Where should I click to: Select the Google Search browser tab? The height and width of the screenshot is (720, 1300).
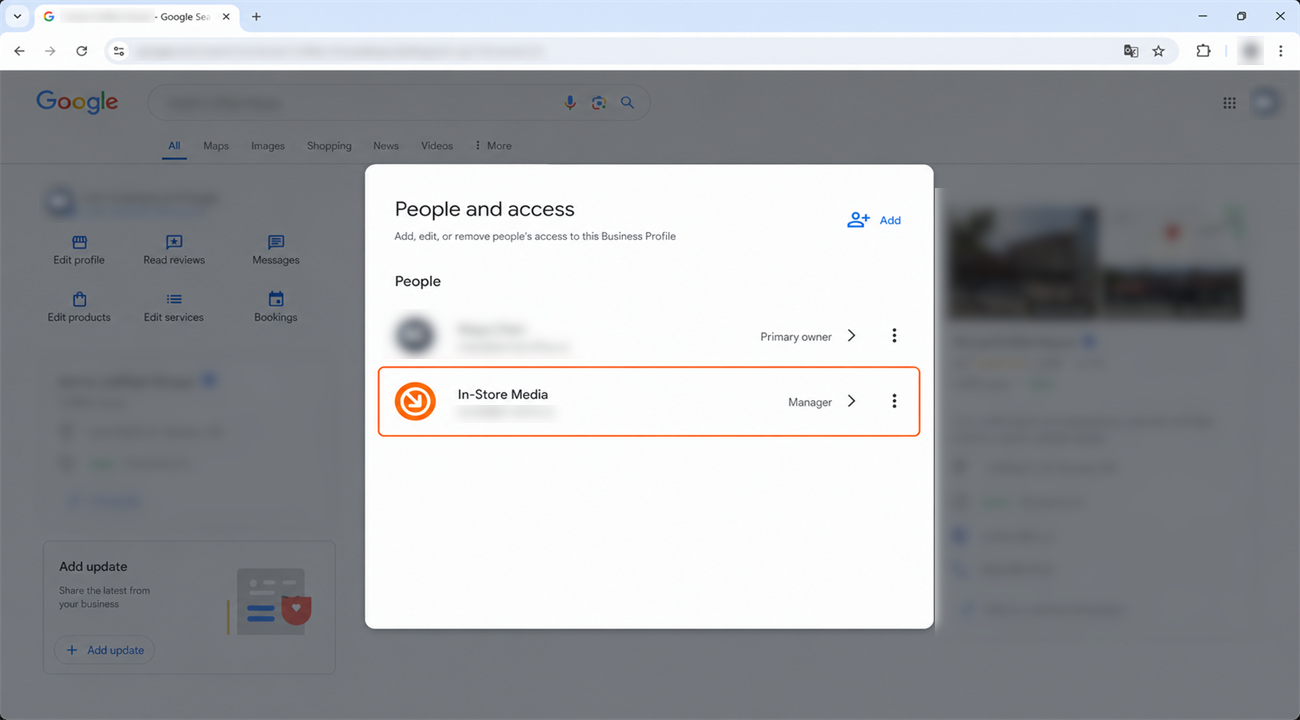coord(138,17)
